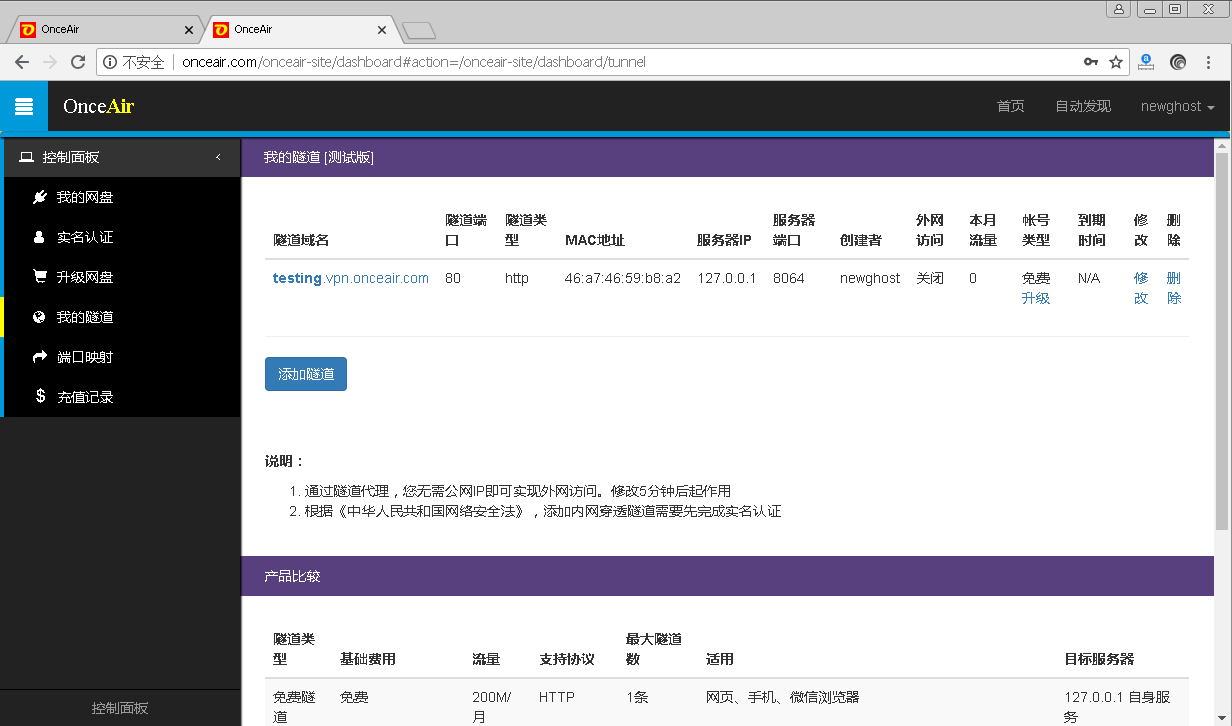Click the laptop icon beside 控制面板
This screenshot has height=726, width=1232.
pyautogui.click(x=26, y=157)
